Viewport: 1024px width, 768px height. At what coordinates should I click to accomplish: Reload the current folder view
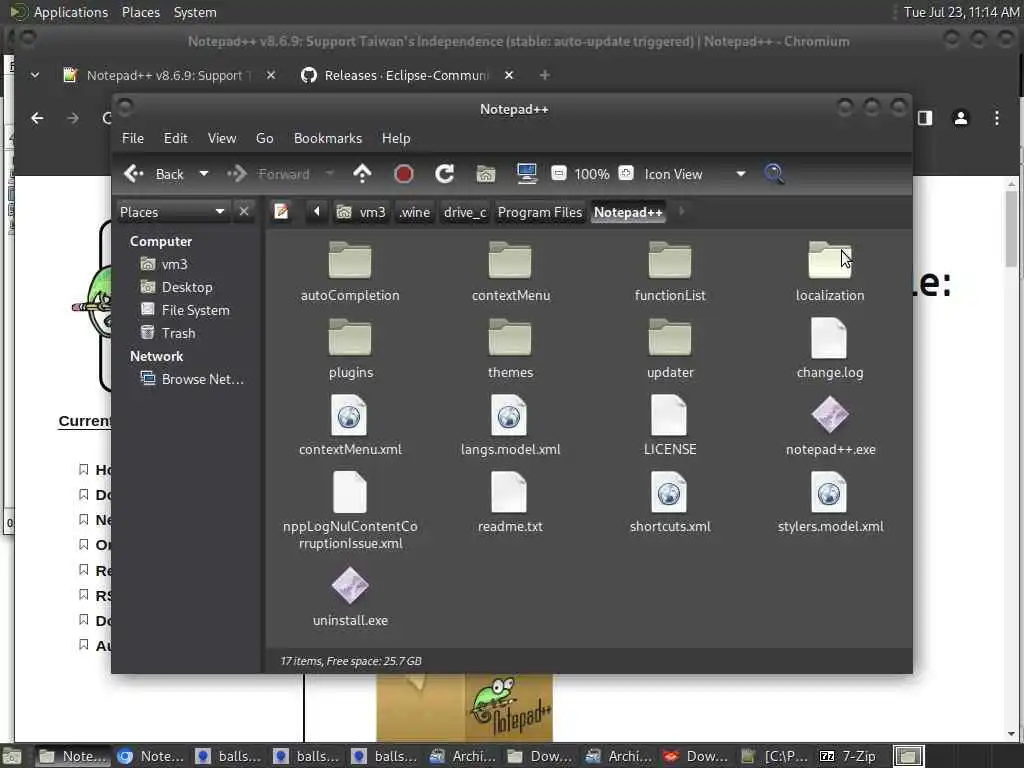click(x=445, y=174)
